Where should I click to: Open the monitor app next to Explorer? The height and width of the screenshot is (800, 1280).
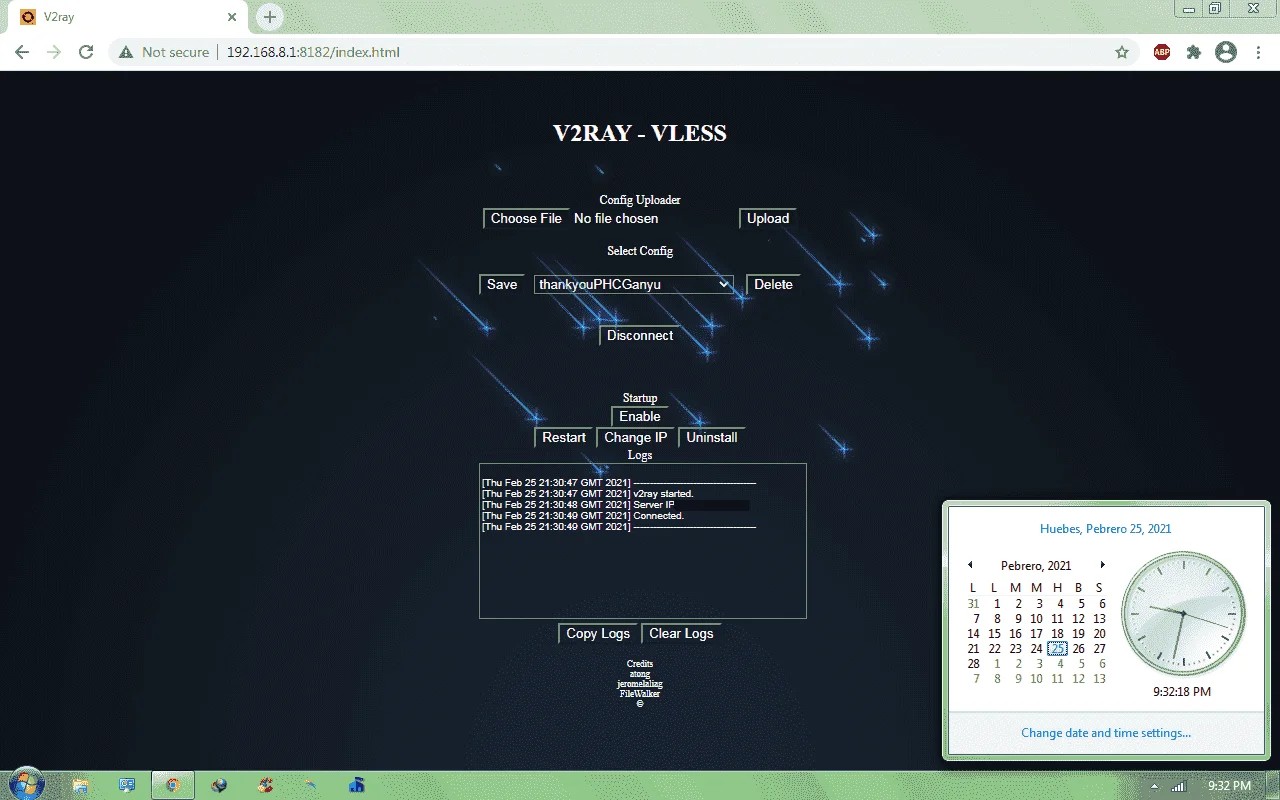(x=127, y=785)
